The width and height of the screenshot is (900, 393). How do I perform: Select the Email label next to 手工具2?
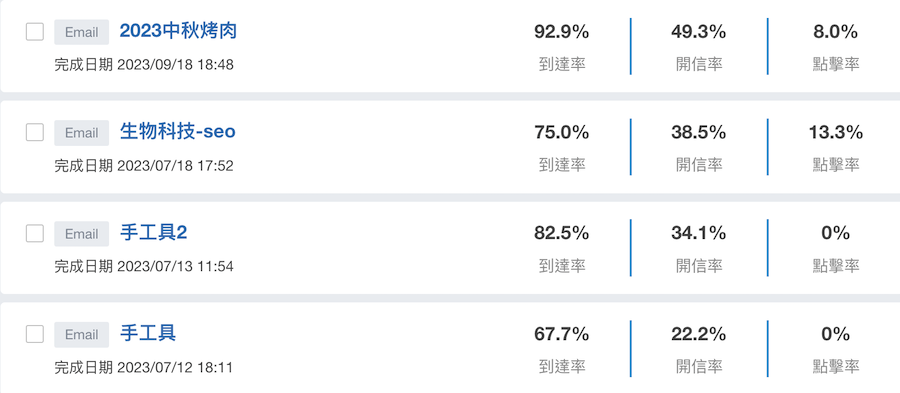[x=82, y=234]
